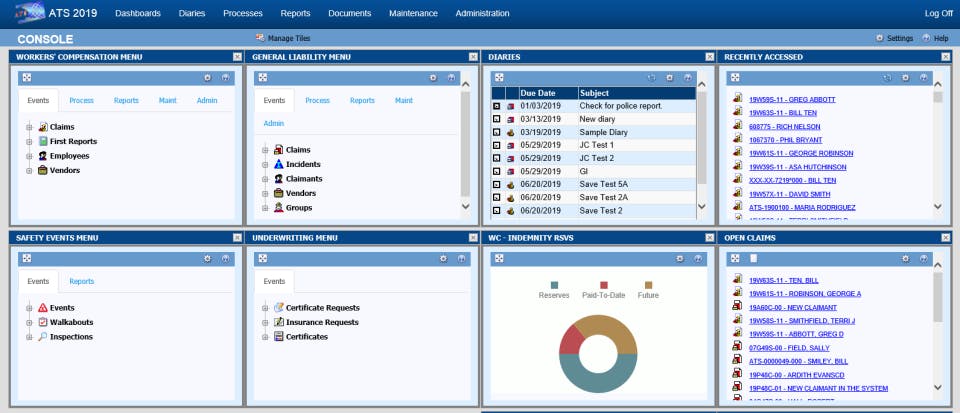Switch to Process tab in Workers' Compensation
960x413 pixels.
pos(81,100)
